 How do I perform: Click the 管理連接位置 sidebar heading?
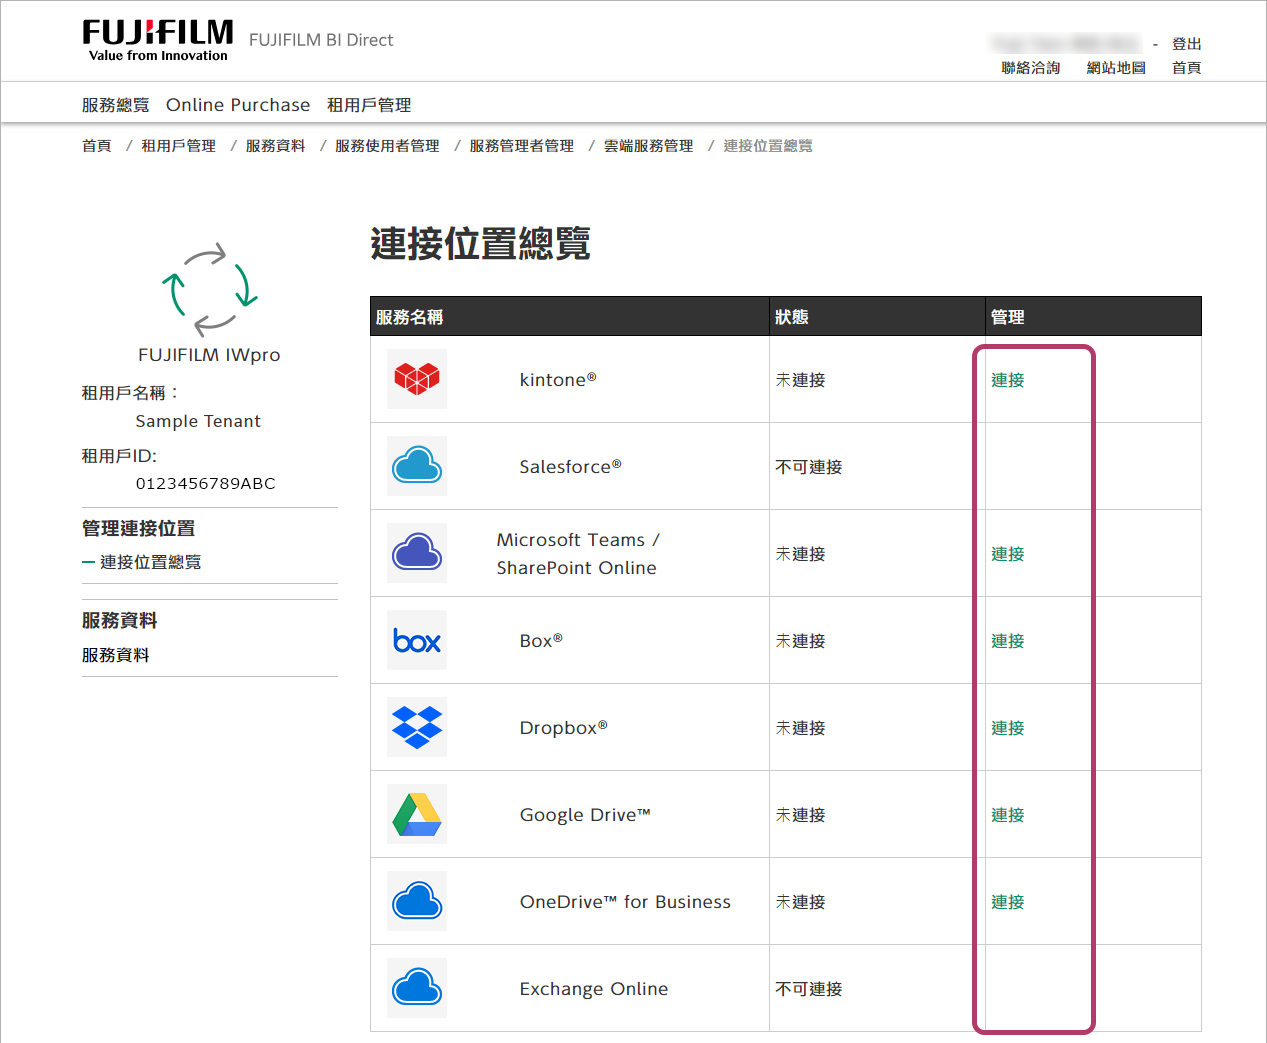pyautogui.click(x=139, y=528)
